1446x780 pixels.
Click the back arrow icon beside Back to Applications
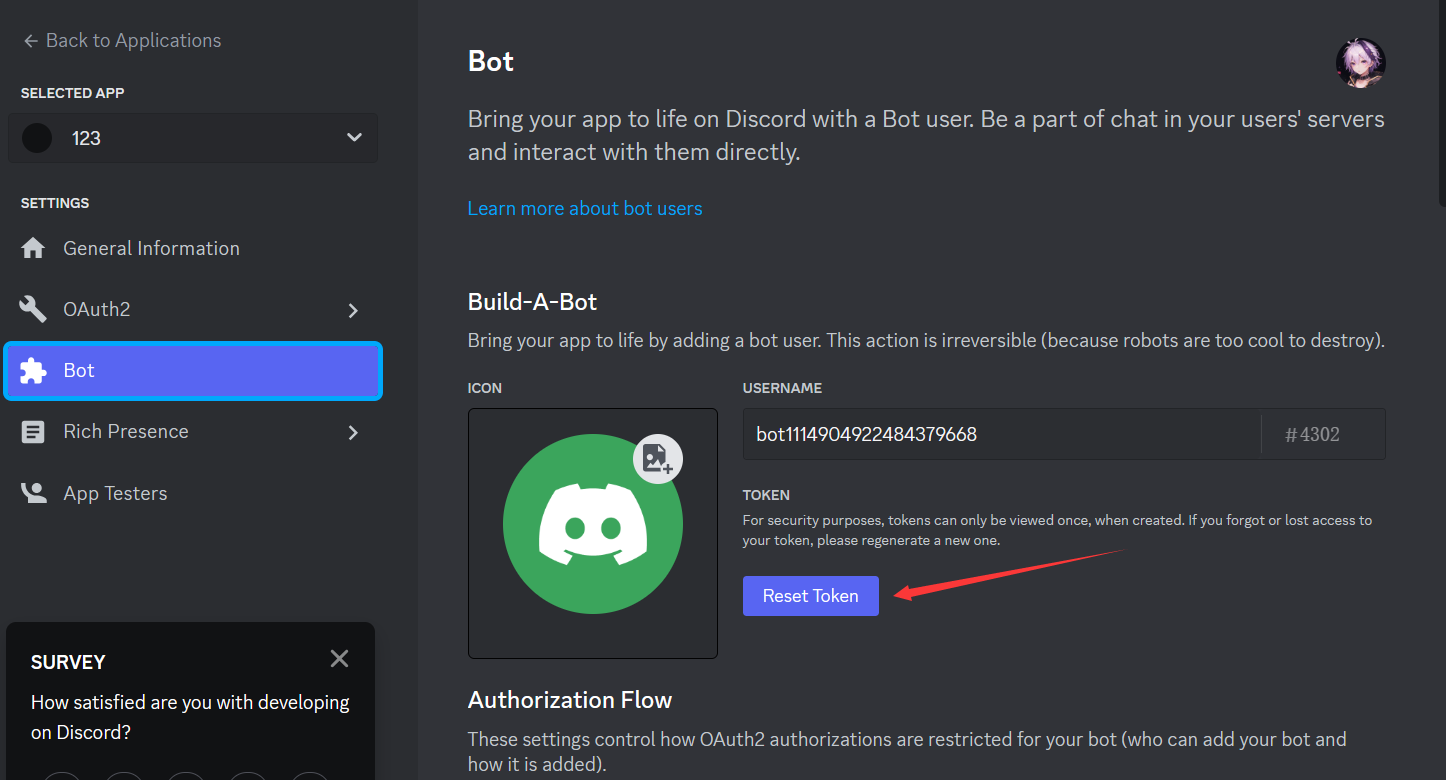[x=31, y=41]
